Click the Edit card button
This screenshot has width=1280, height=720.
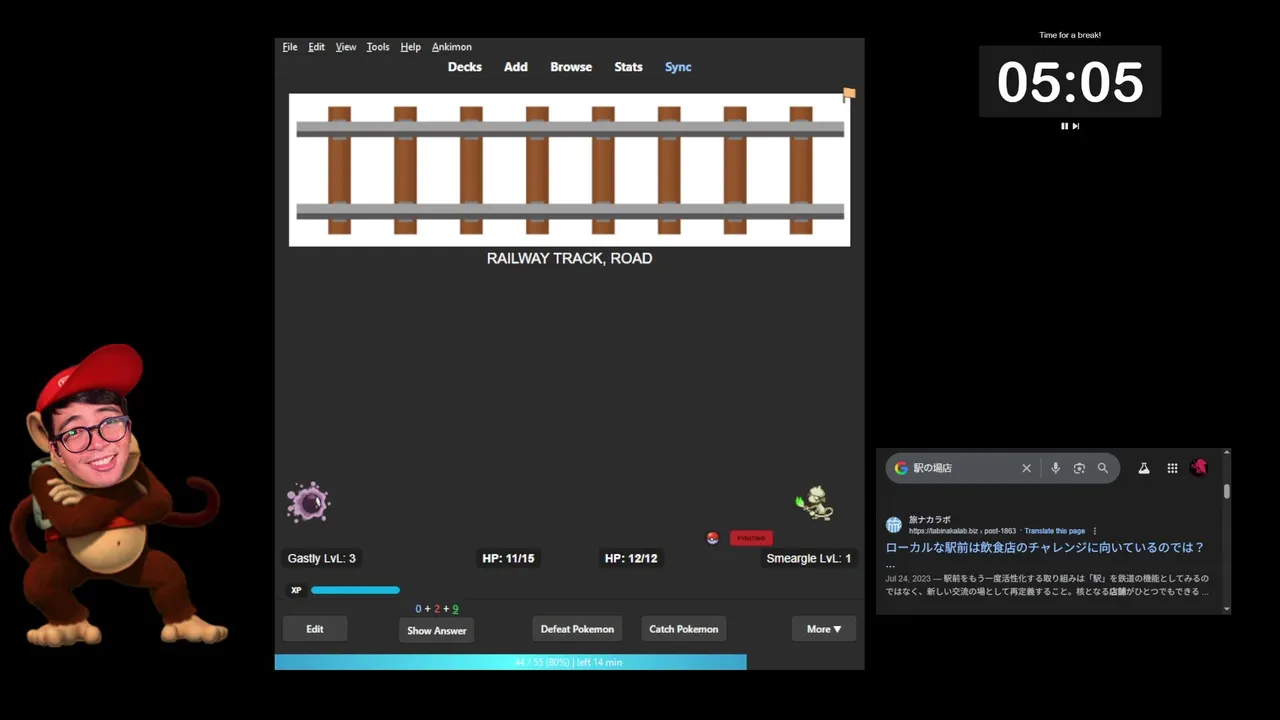(x=315, y=629)
